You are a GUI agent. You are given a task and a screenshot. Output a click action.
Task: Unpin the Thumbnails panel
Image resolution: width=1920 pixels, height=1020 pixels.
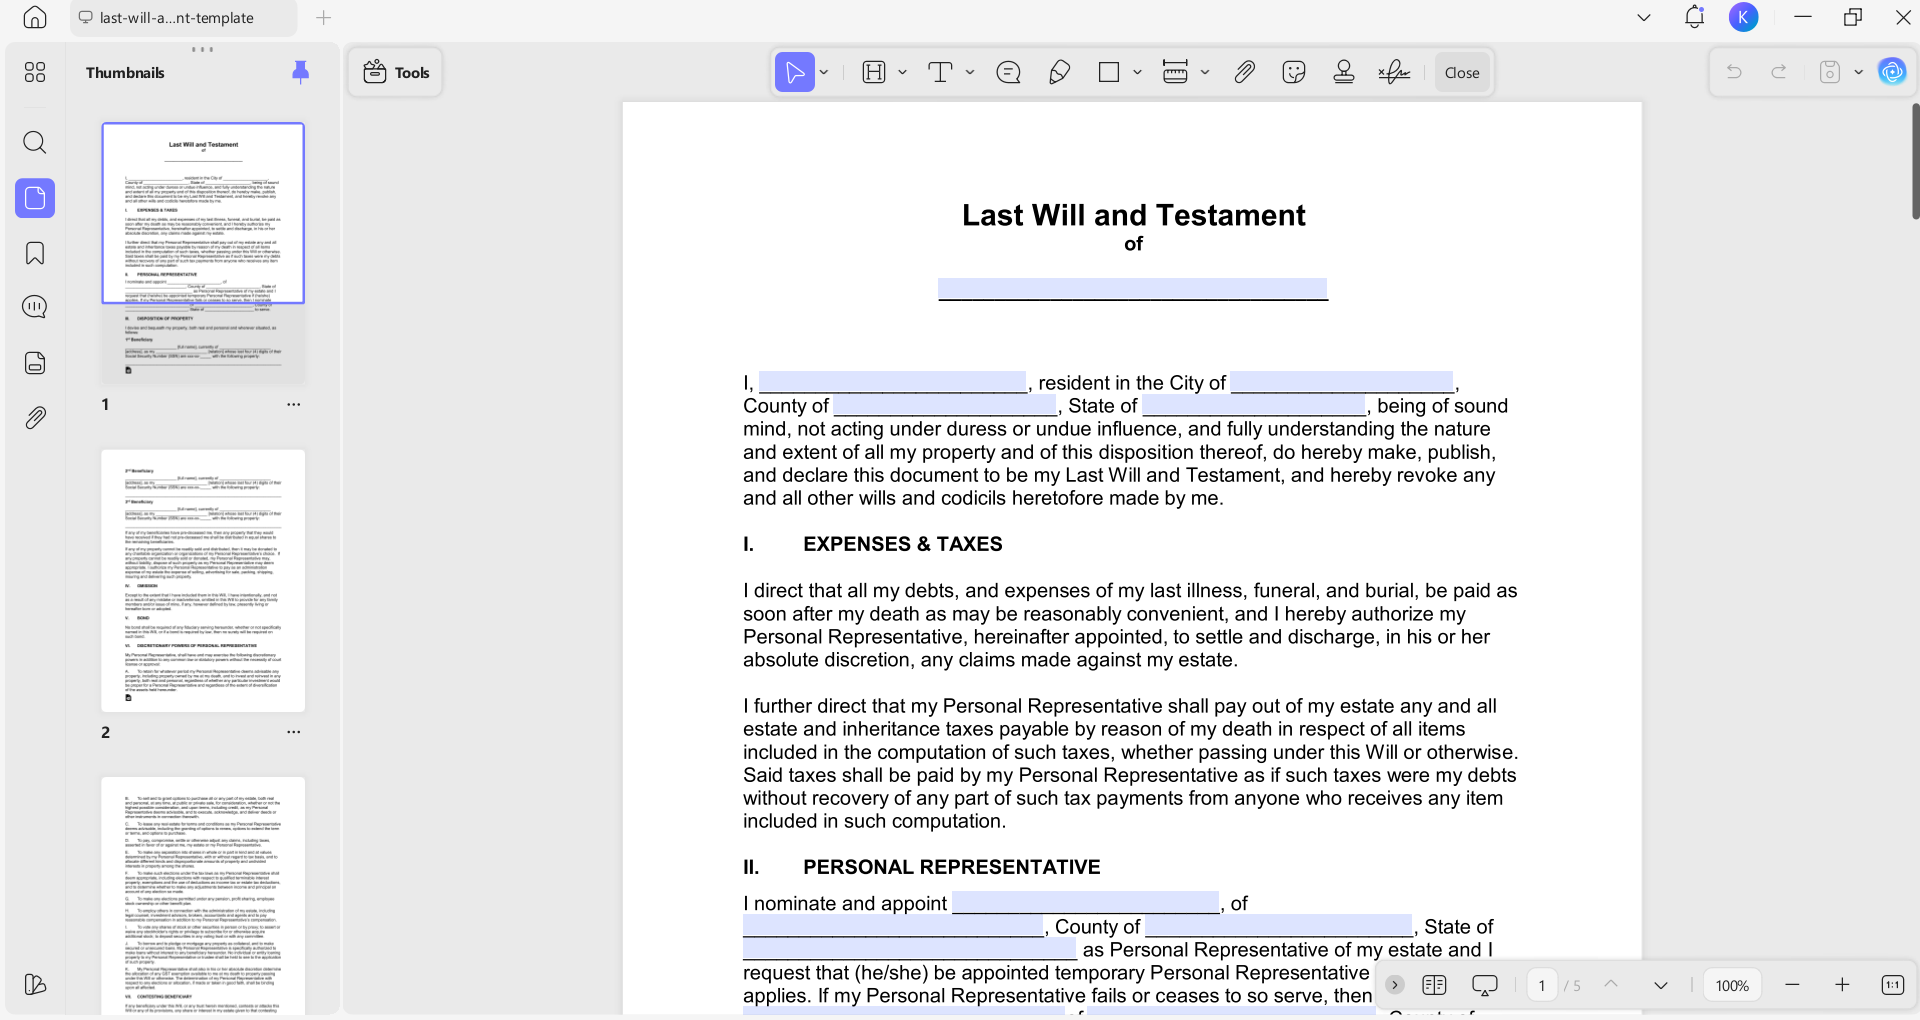[300, 72]
